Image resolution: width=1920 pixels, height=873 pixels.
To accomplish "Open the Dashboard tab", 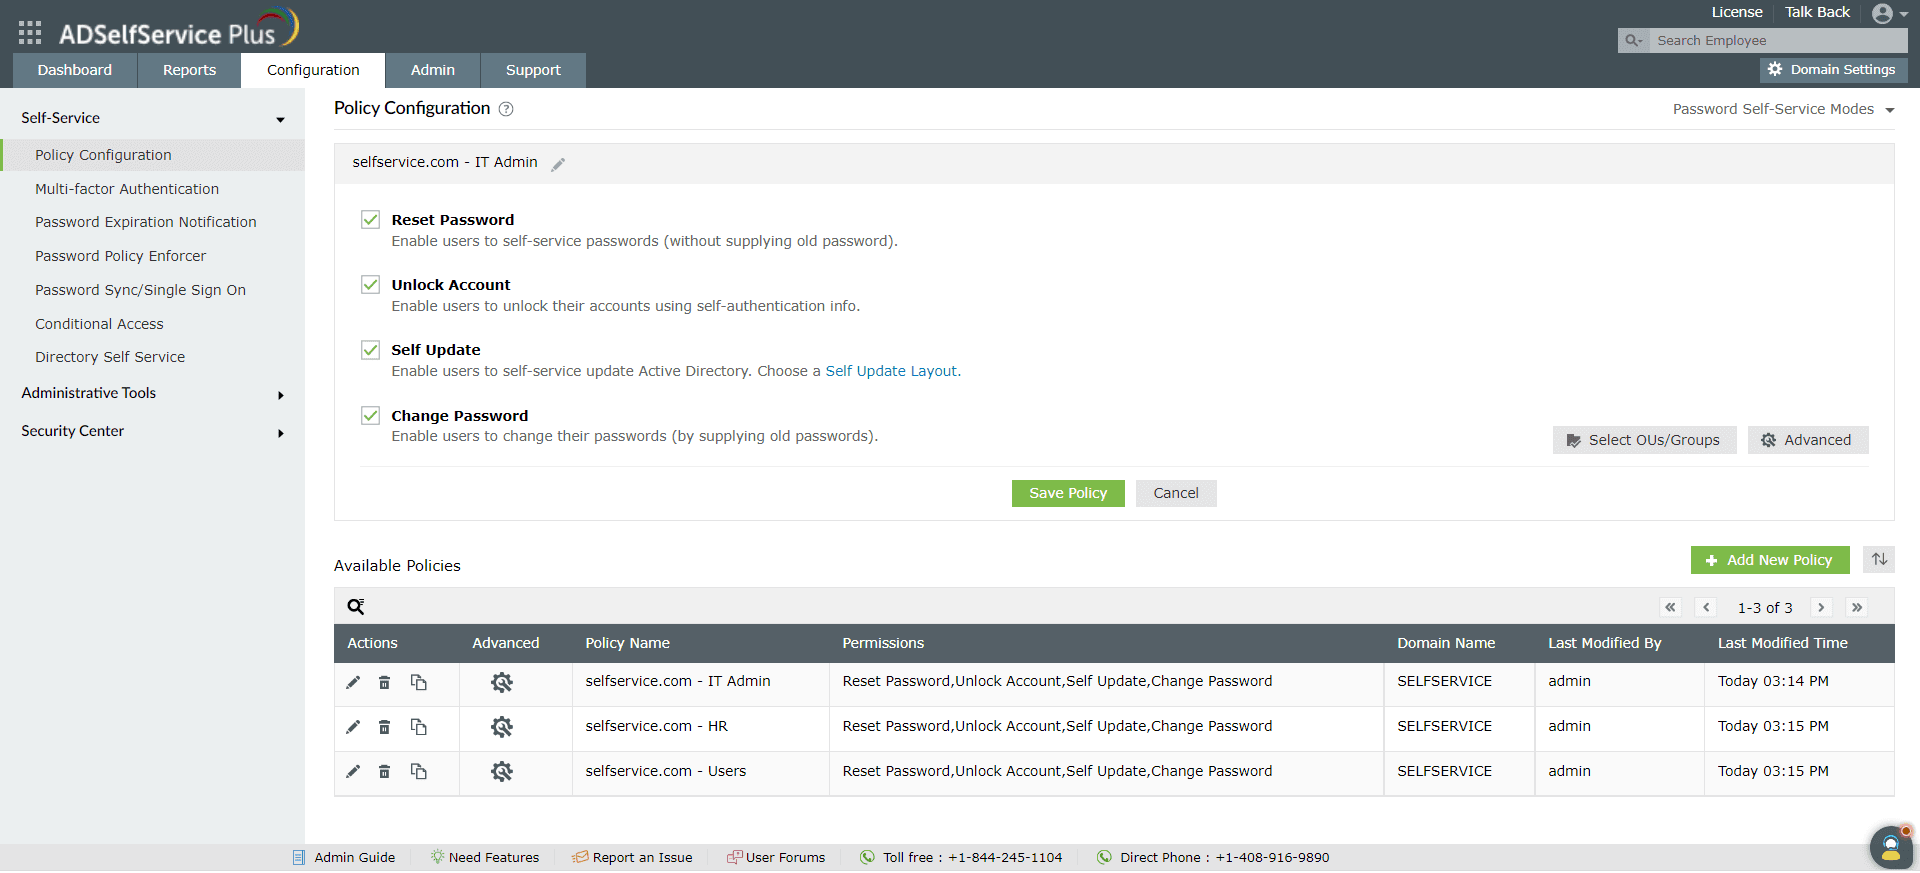I will tap(75, 70).
